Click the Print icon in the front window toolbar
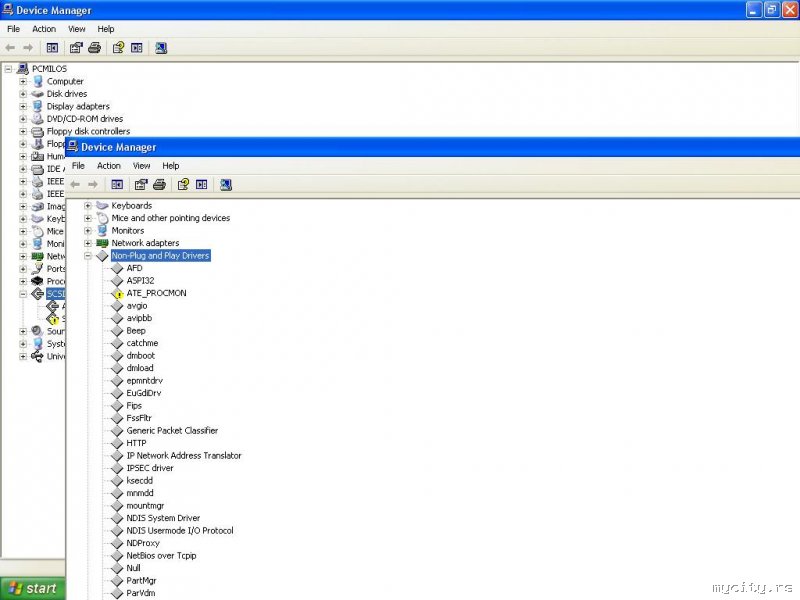 click(159, 185)
